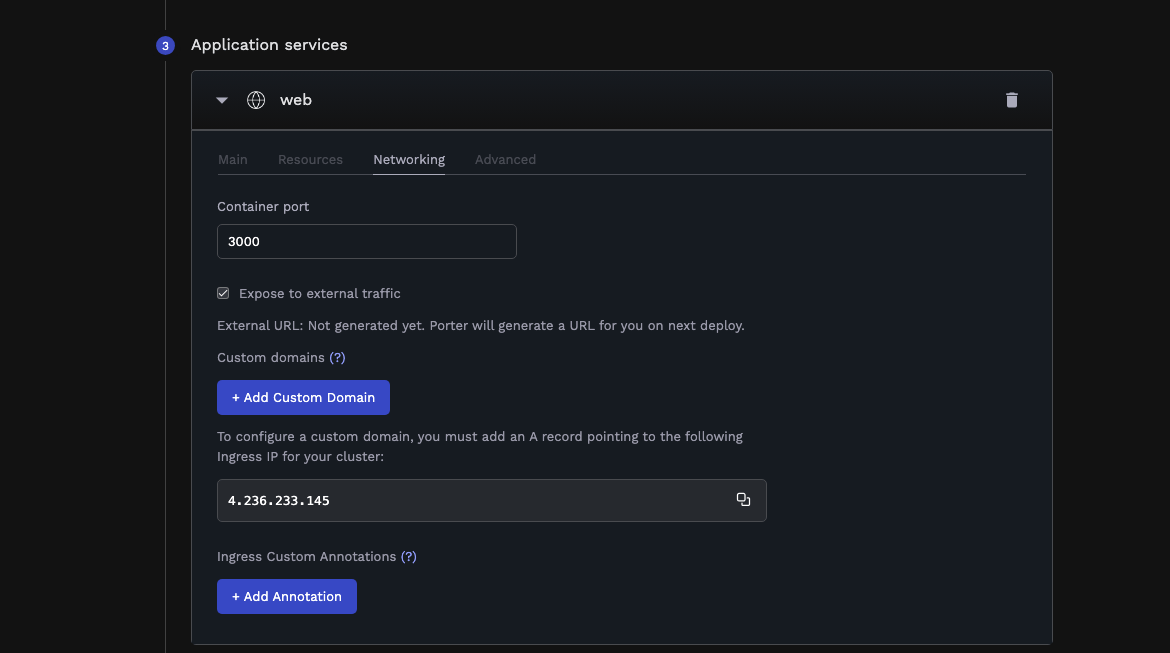Click the Expose to external traffic label
This screenshot has width=1170, height=653.
pyautogui.click(x=319, y=293)
